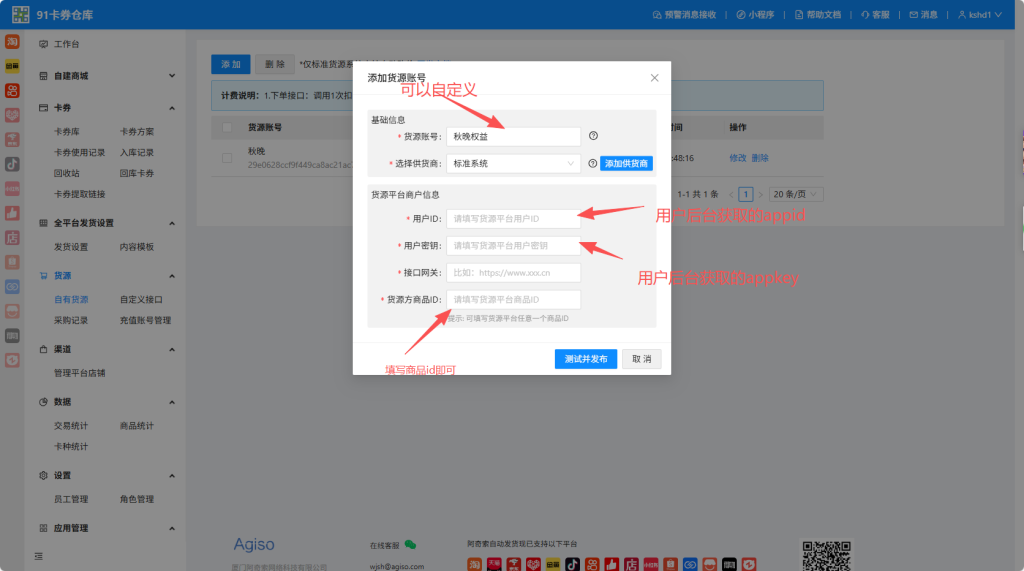Screen dimensions: 1024x571
Task: Click the help icon beside 货源账号 field
Action: pos(593,136)
